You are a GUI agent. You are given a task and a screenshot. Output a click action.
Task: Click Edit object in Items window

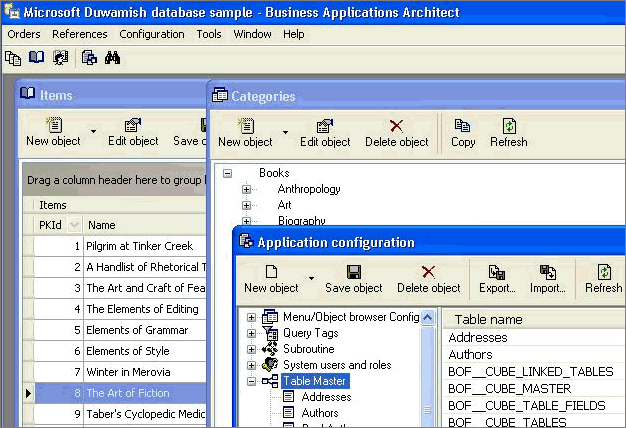(133, 132)
